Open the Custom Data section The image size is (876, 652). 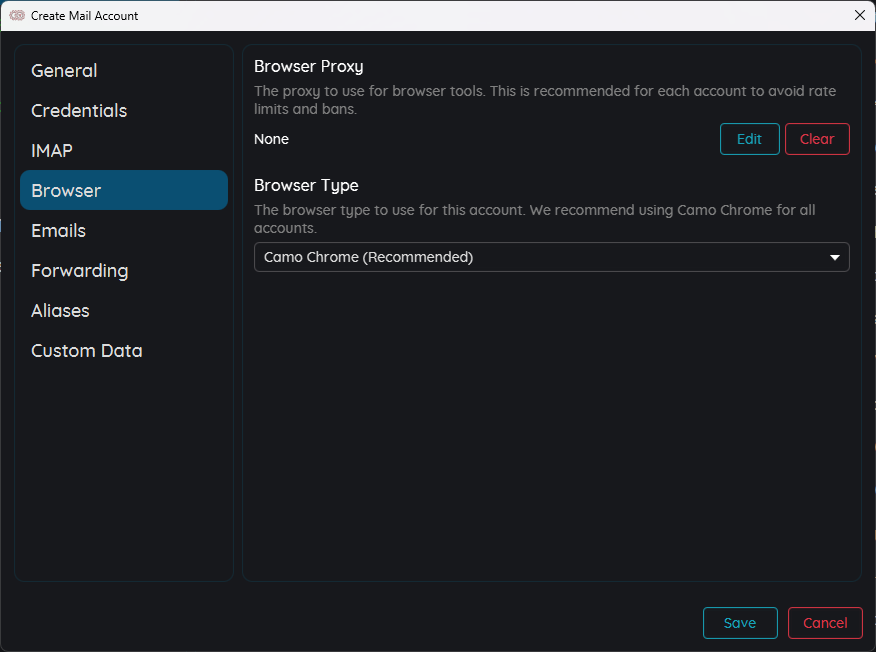(x=123, y=351)
